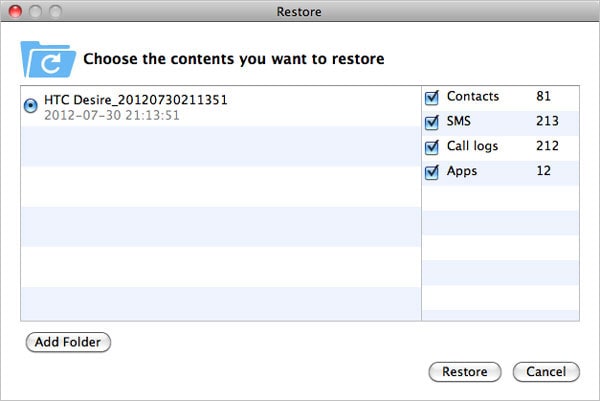Untick the Apps checkbox
The height and width of the screenshot is (401, 600).
[432, 172]
